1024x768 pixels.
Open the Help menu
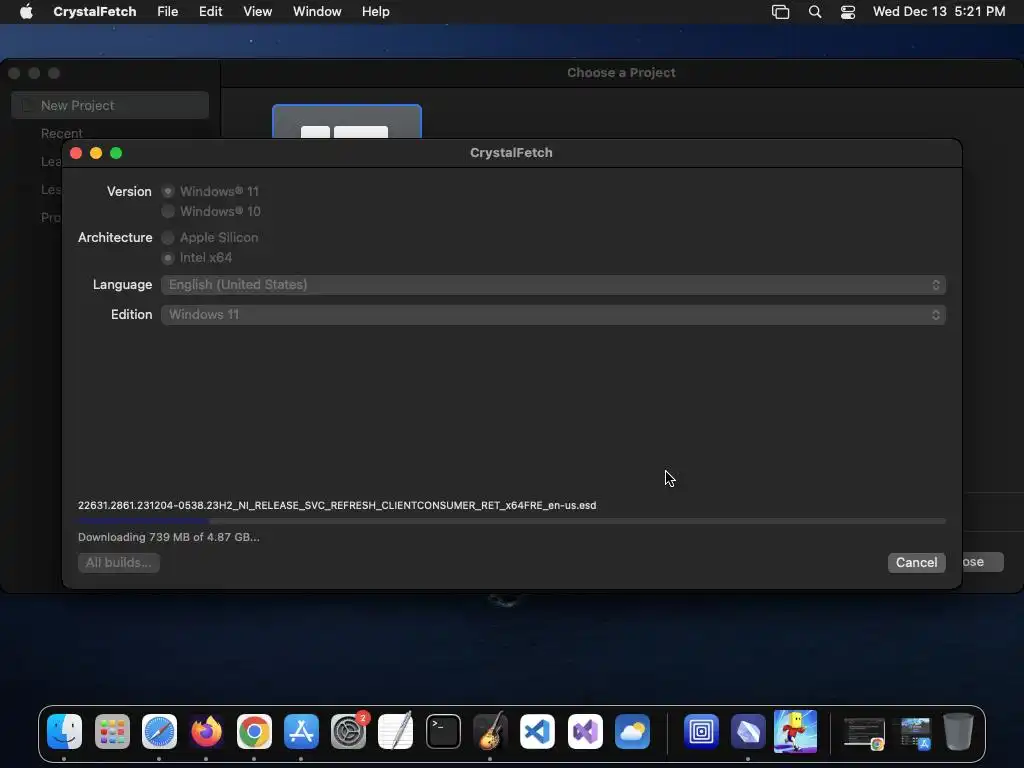(376, 12)
